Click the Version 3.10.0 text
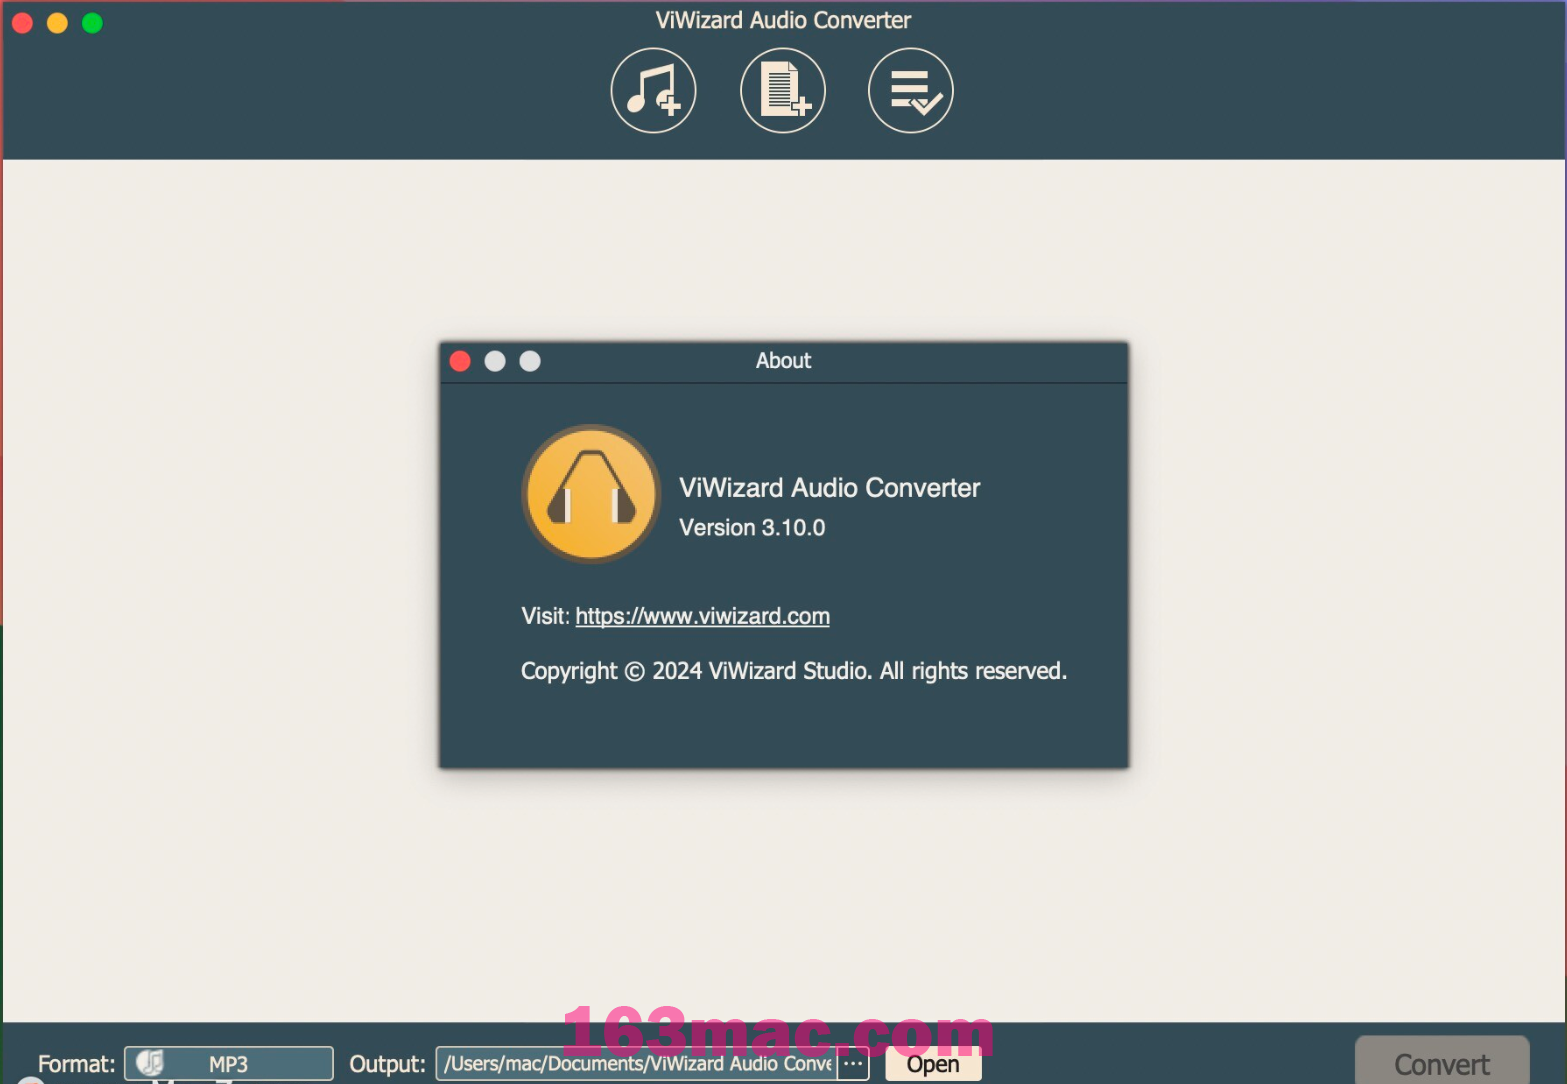The width and height of the screenshot is (1567, 1084). [752, 527]
